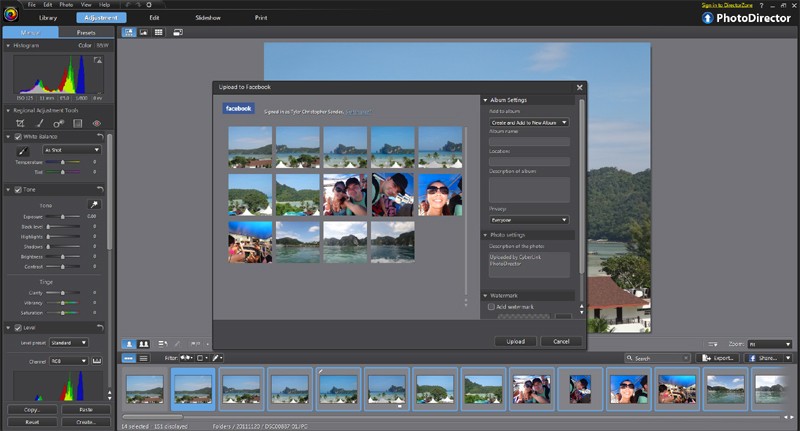Collapse the Watermark section
The height and width of the screenshot is (431, 800).
coord(485,296)
